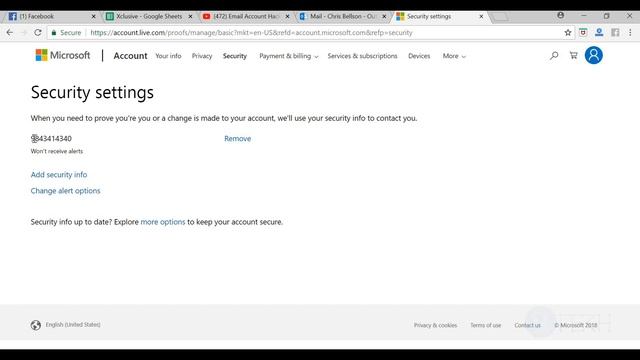Click the Microsoft logo
Screen dimensions: 640x360
tap(62, 55)
